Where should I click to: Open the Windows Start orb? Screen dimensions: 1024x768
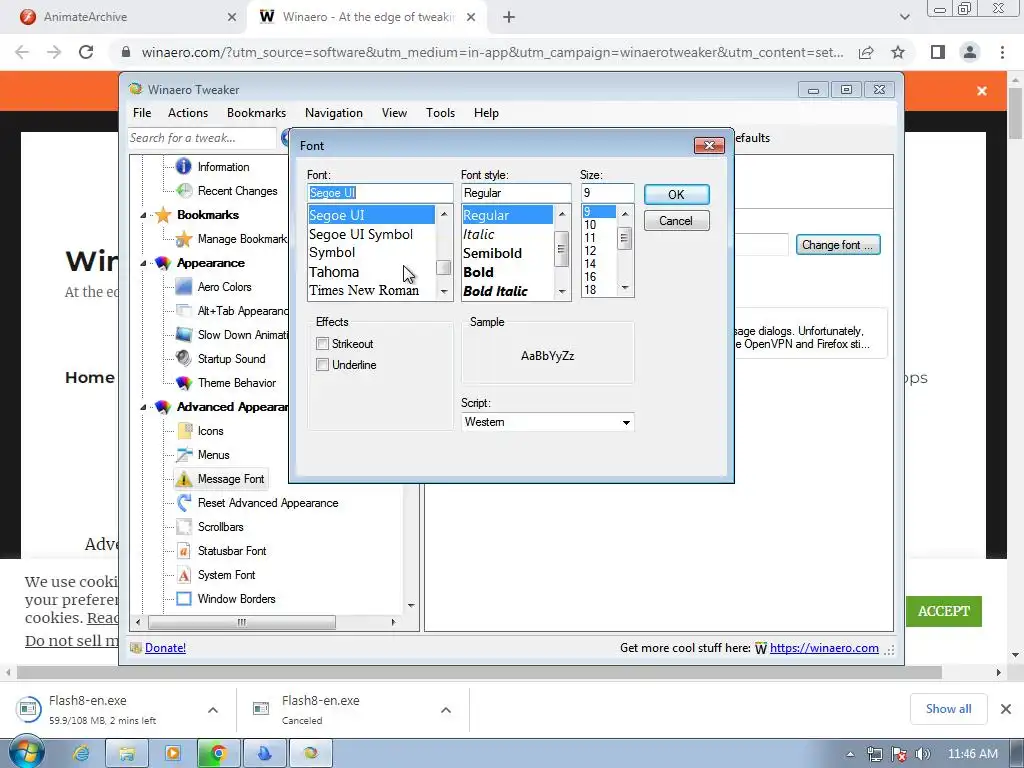coord(26,753)
